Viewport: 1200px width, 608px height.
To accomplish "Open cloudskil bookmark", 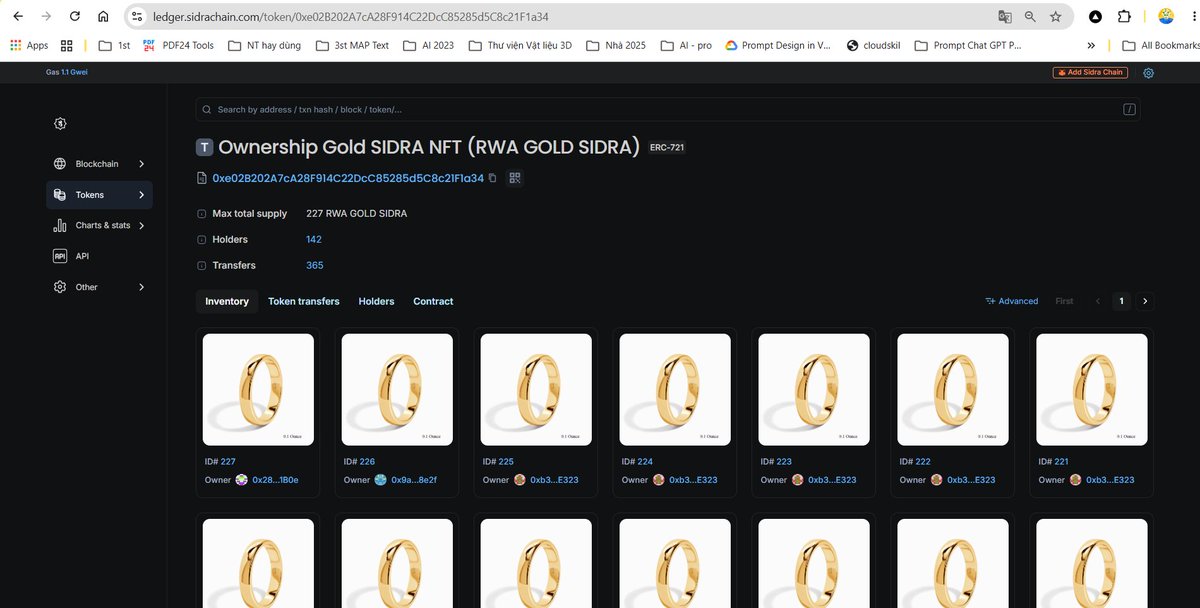I will click(875, 45).
